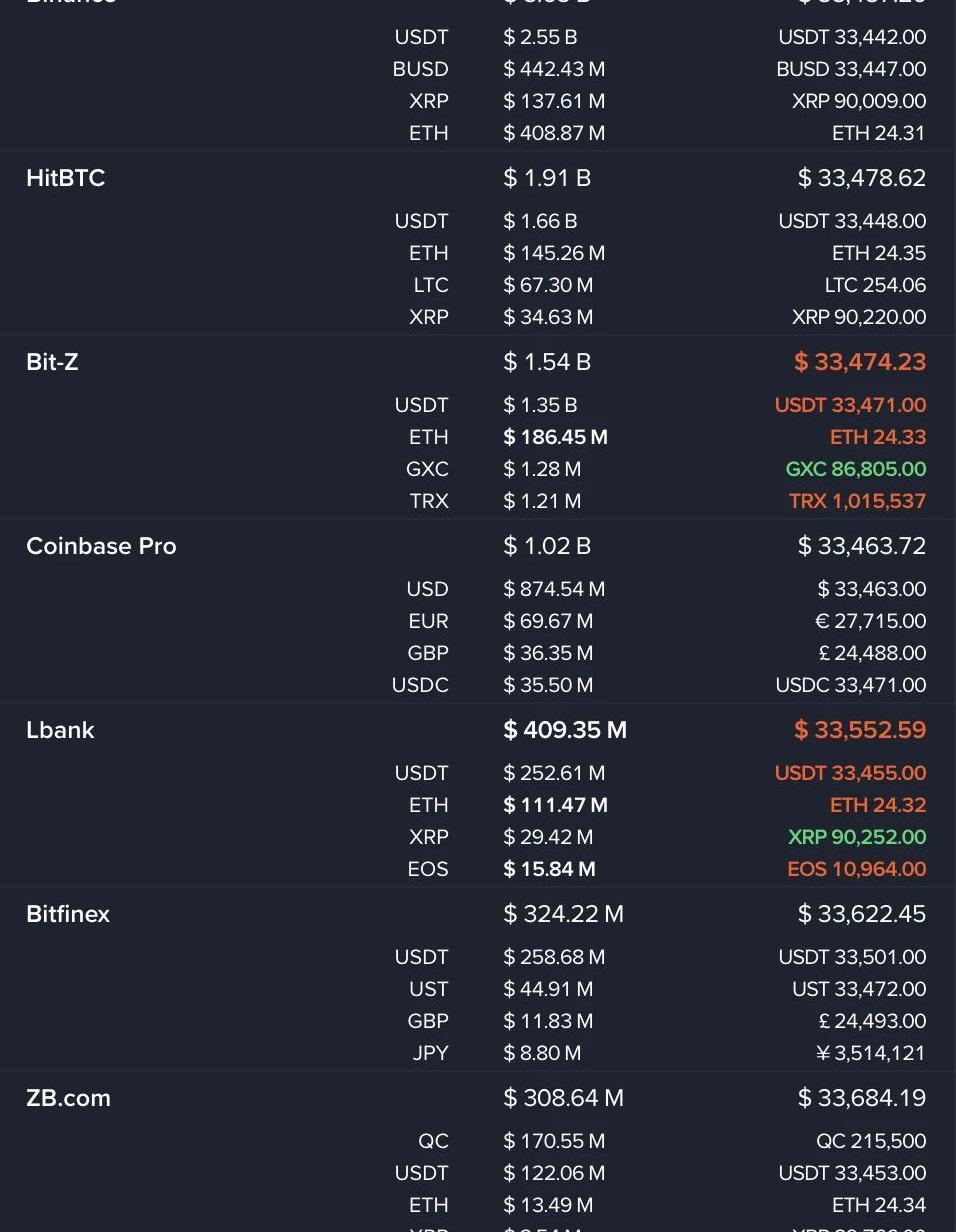Choose the JPY pair under Bitfinex
The width and height of the screenshot is (956, 1232).
[430, 1053]
